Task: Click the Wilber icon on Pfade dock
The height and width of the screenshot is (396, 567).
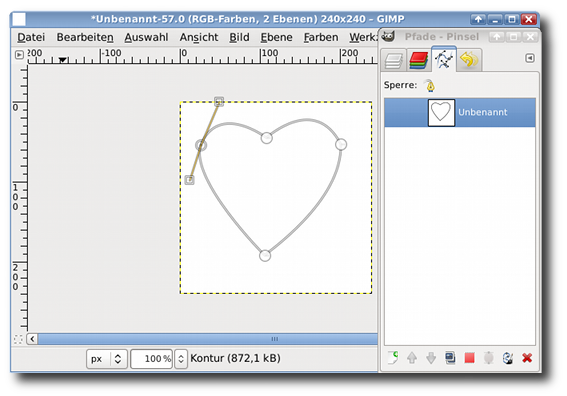Action: pos(388,36)
